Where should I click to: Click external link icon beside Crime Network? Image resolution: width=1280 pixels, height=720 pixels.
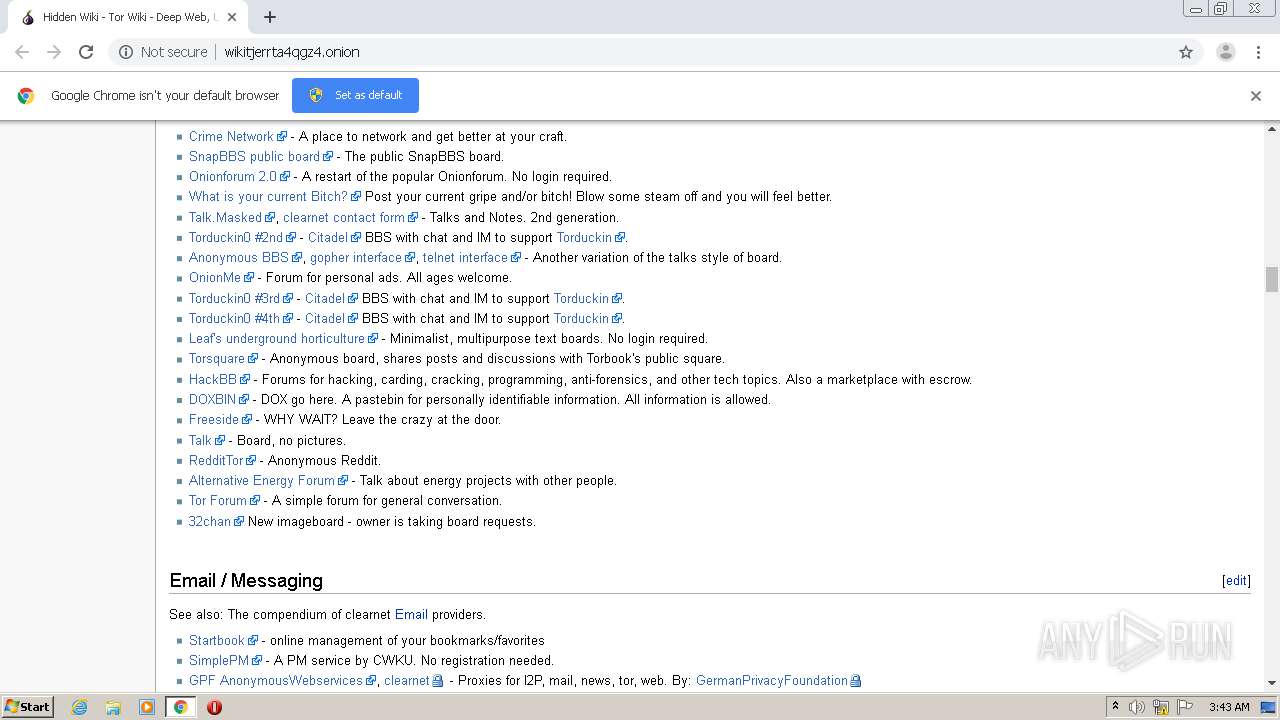coord(282,137)
